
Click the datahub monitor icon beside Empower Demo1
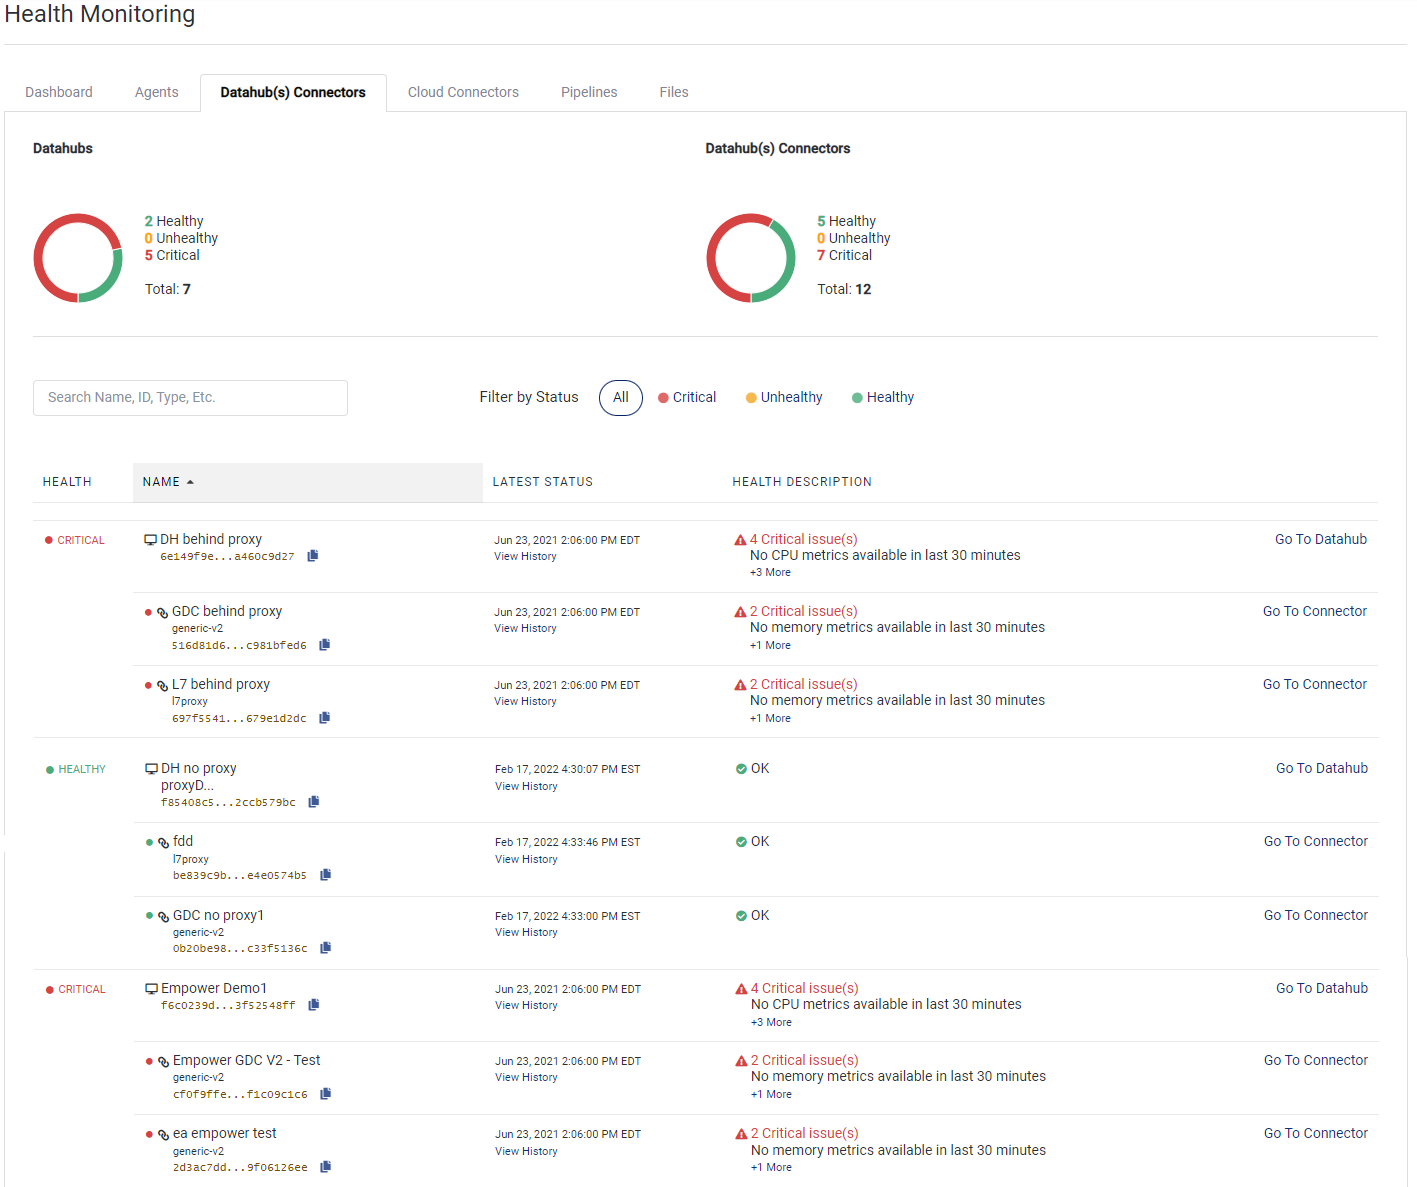(x=151, y=987)
